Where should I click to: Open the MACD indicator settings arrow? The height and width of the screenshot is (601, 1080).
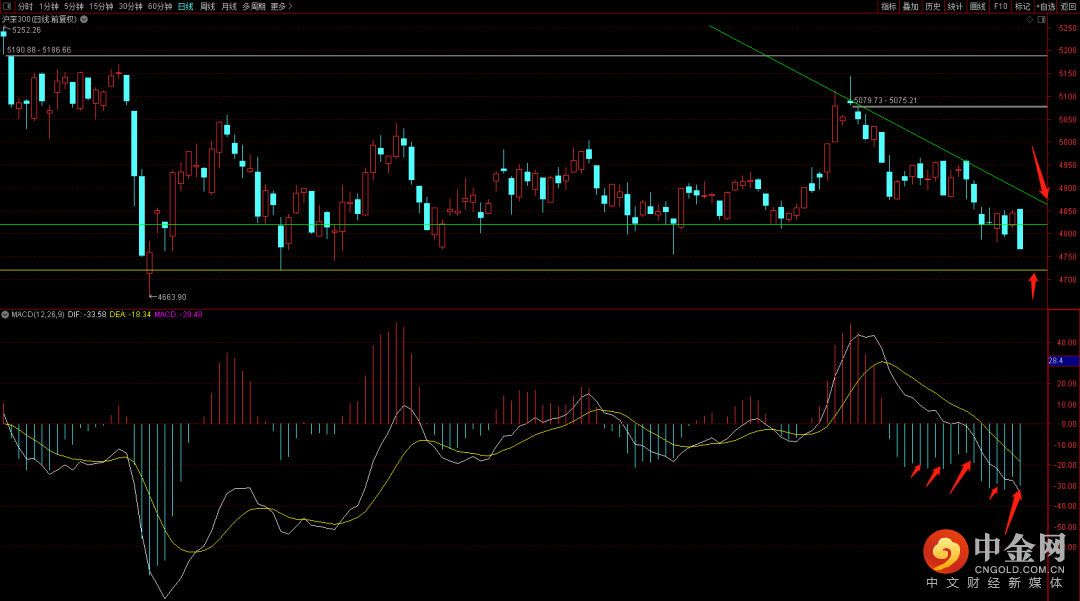click(x=5, y=315)
